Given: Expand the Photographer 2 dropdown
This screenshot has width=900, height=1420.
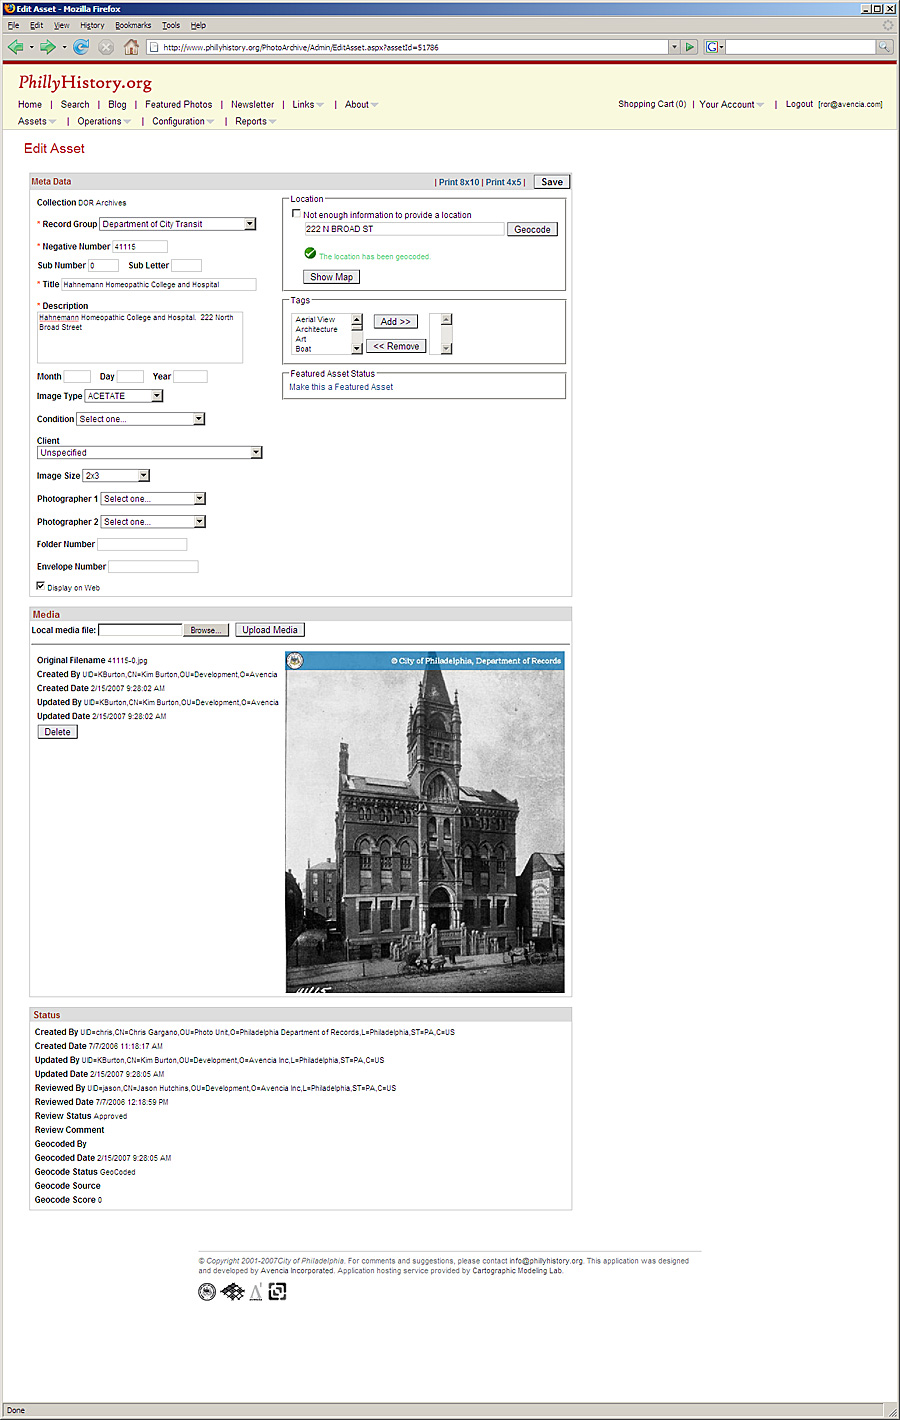Looking at the screenshot, I should tap(199, 522).
